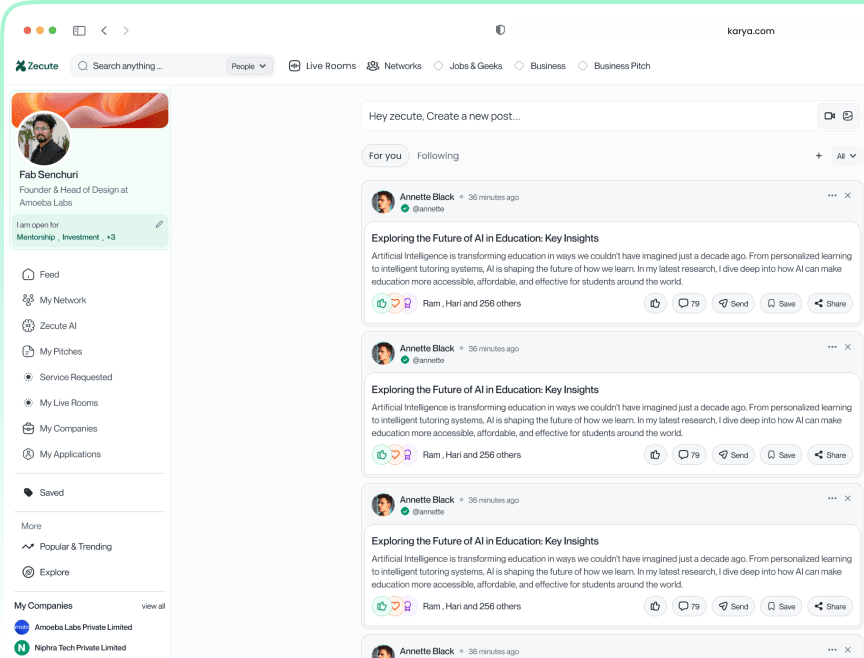Dismiss the first post with X icon
Viewport: 864px width, 658px height.
(848, 196)
